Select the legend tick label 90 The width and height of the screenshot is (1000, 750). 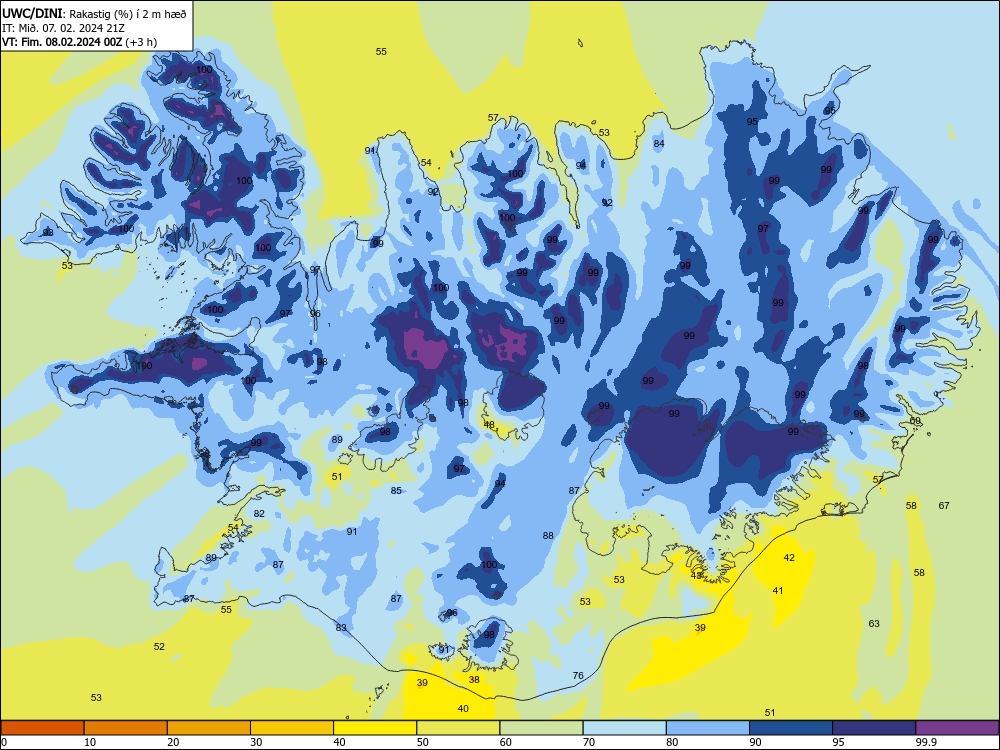coord(755,742)
